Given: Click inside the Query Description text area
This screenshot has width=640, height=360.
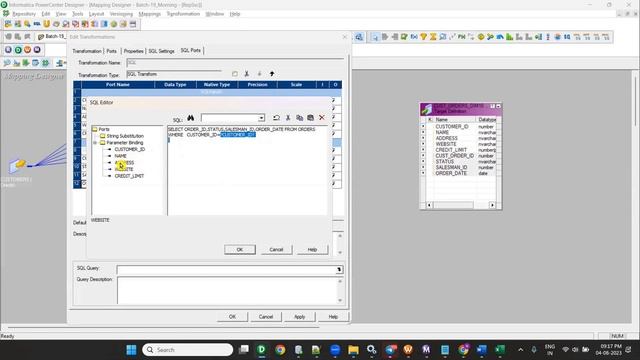Looking at the screenshot, I should point(227,290).
